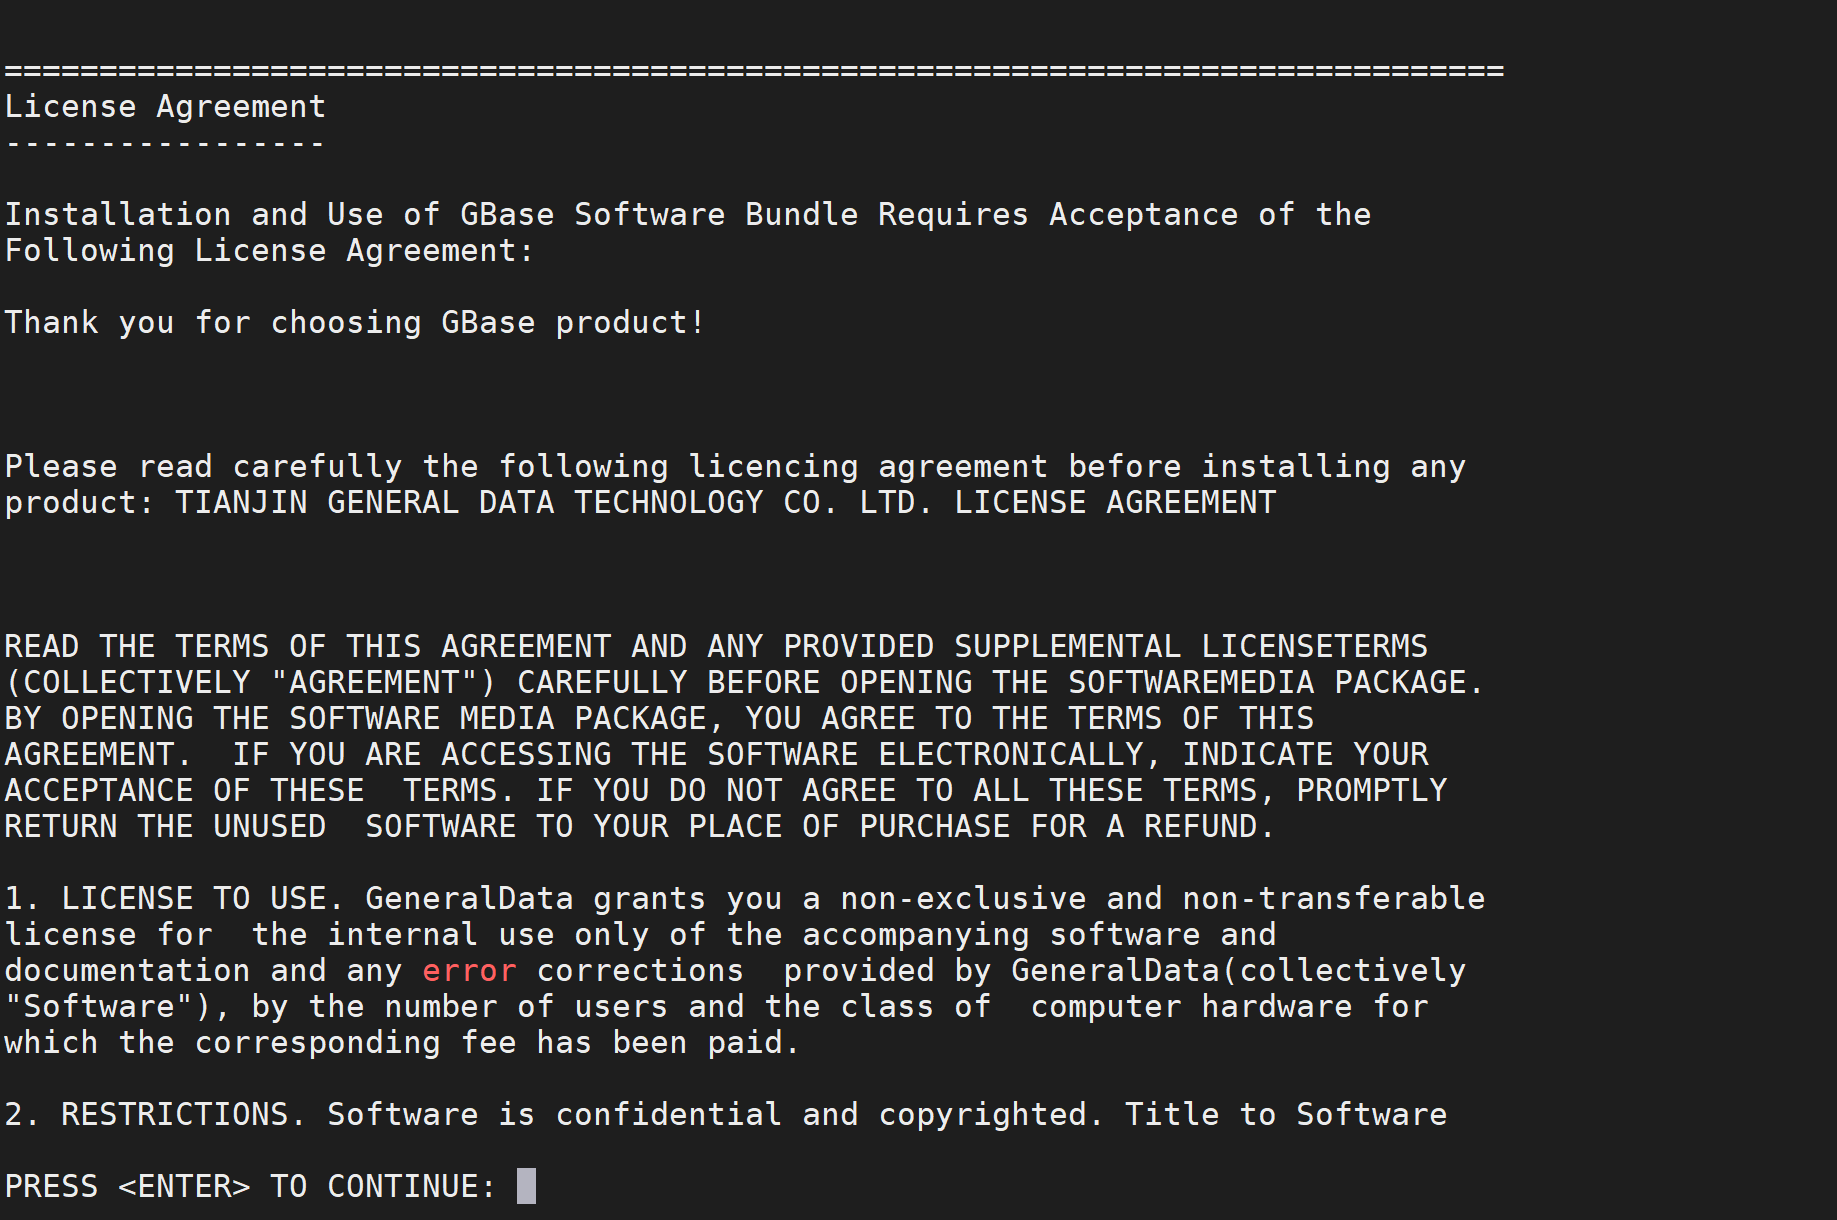Click the line "Thank you for choosing GBase product!"
Viewport: 1837px width, 1220px height.
[355, 323]
